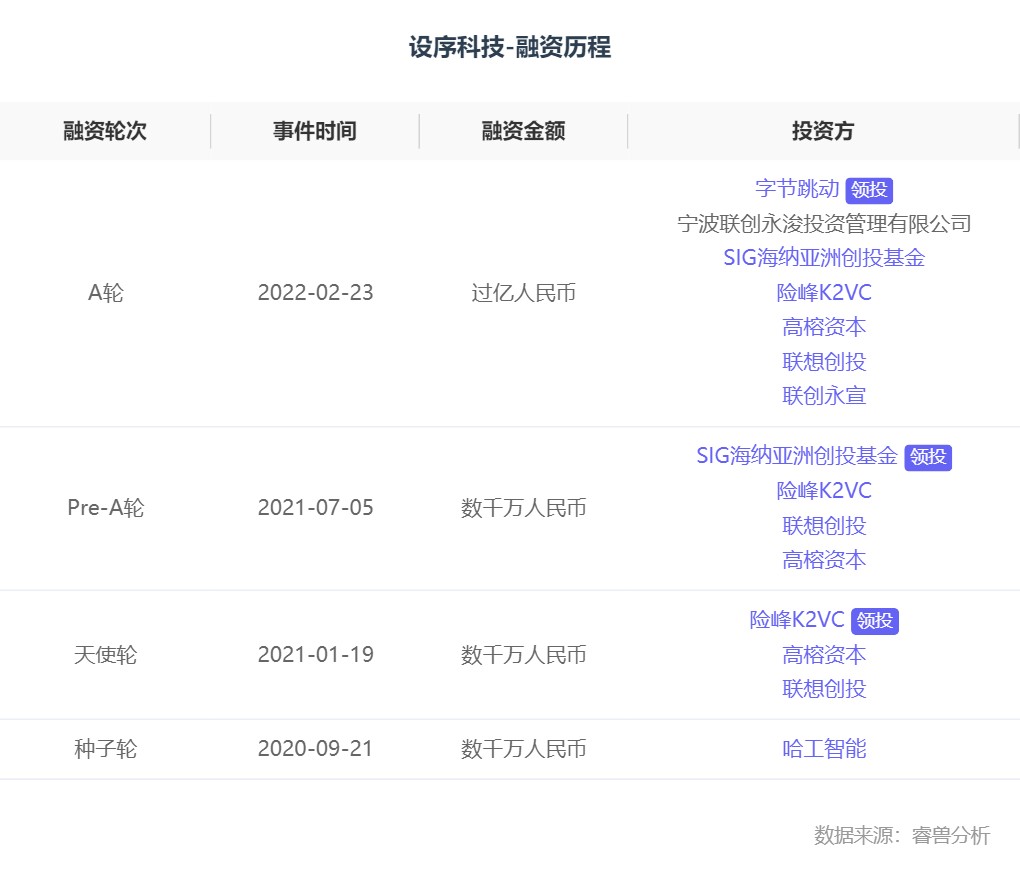Select the 宁波联创永浚投资管理有限公司 text
Image resolution: width=1020 pixels, height=889 pixels.
tap(824, 224)
